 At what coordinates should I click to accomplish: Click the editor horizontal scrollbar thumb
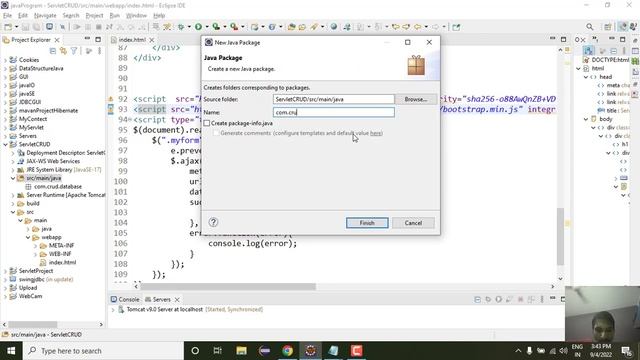pyautogui.click(x=228, y=287)
